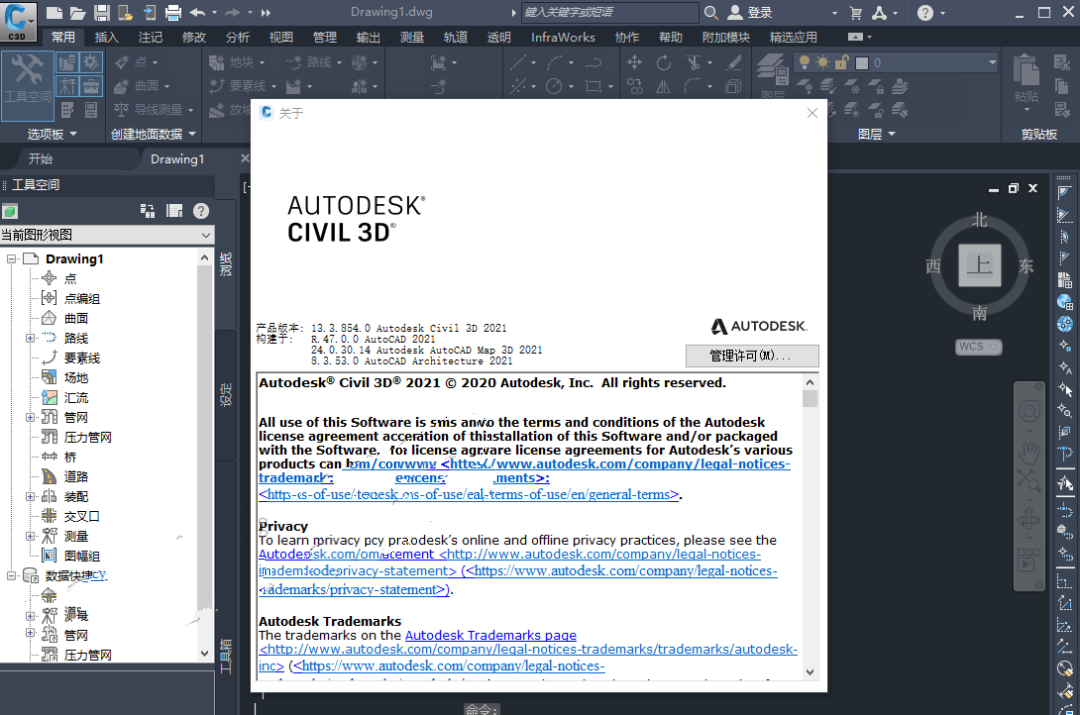Click the layer color swatch next to 0
This screenshot has width=1080, height=715.
862,63
